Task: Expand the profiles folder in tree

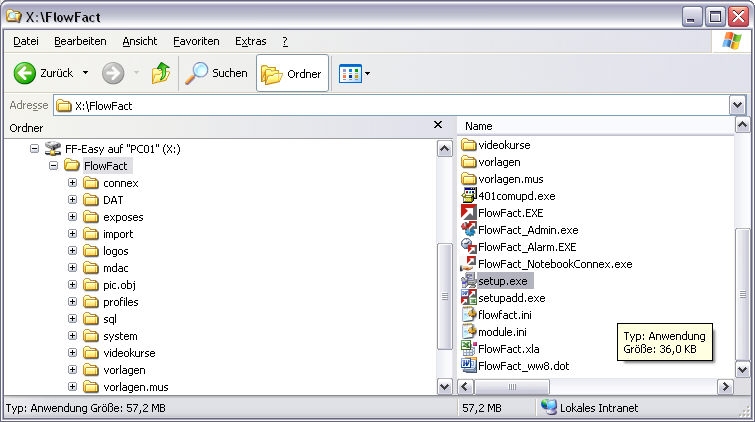Action: 72,302
